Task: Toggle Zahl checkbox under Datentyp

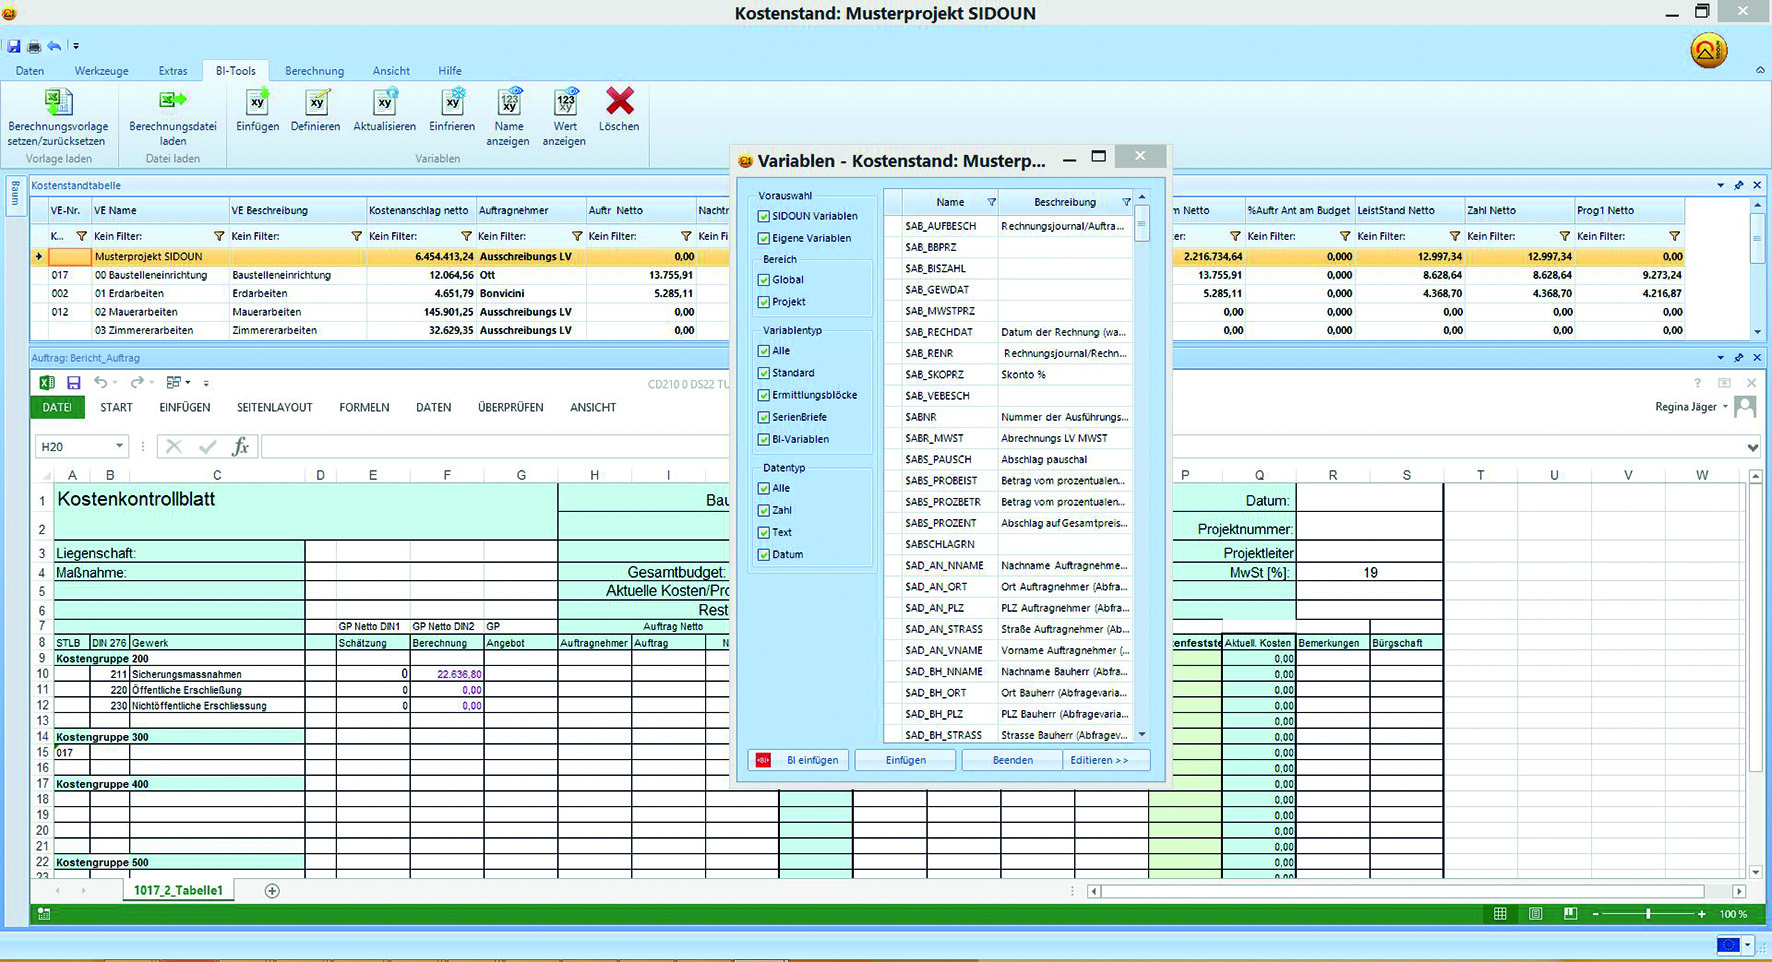Action: [764, 510]
